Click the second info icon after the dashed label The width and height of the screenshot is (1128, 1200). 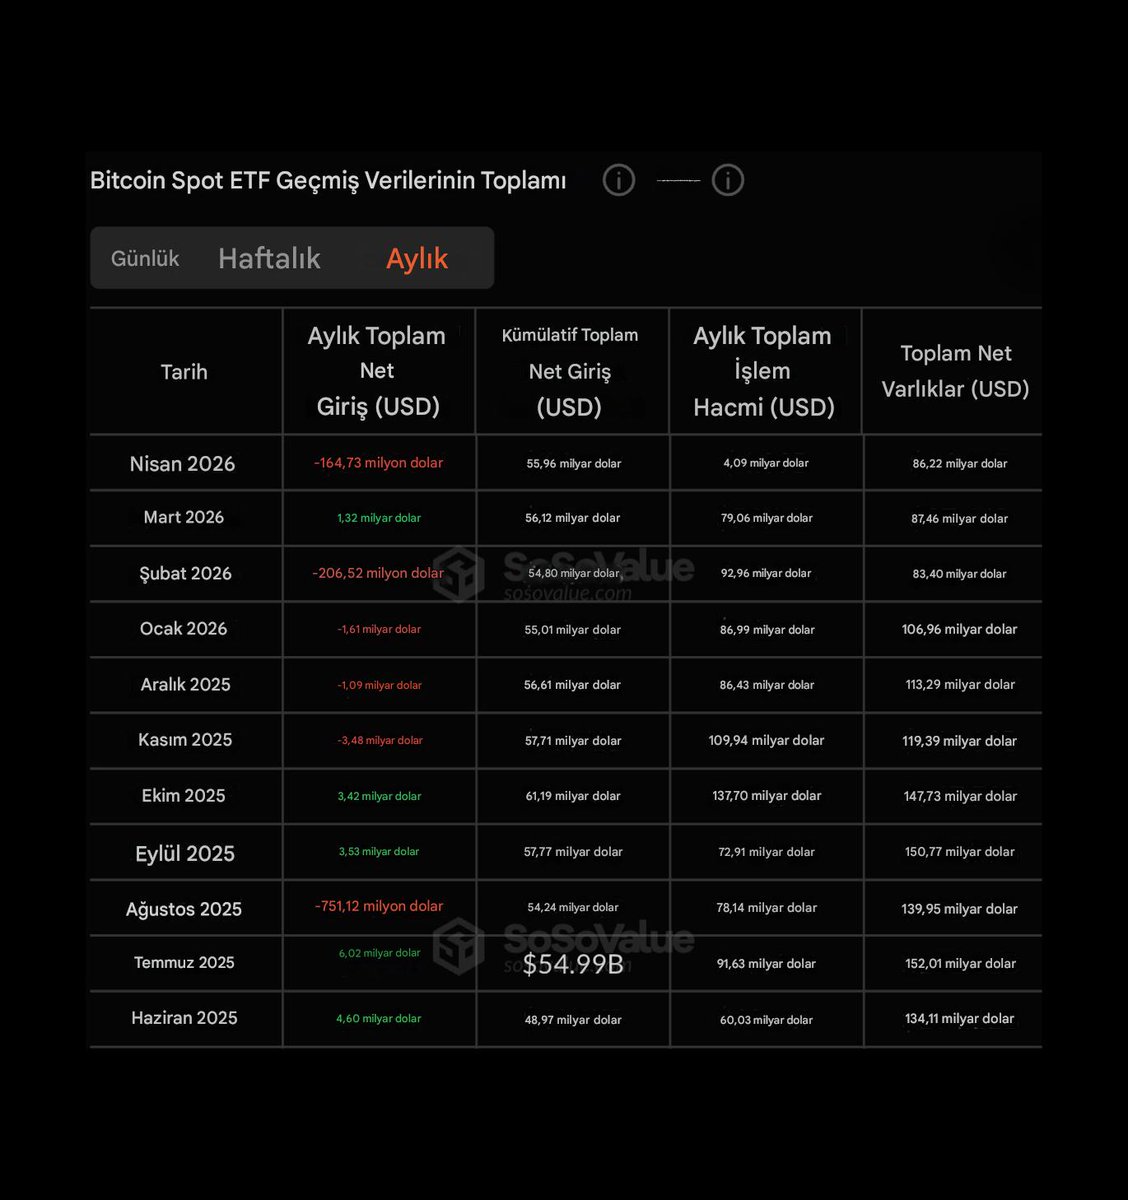[728, 180]
